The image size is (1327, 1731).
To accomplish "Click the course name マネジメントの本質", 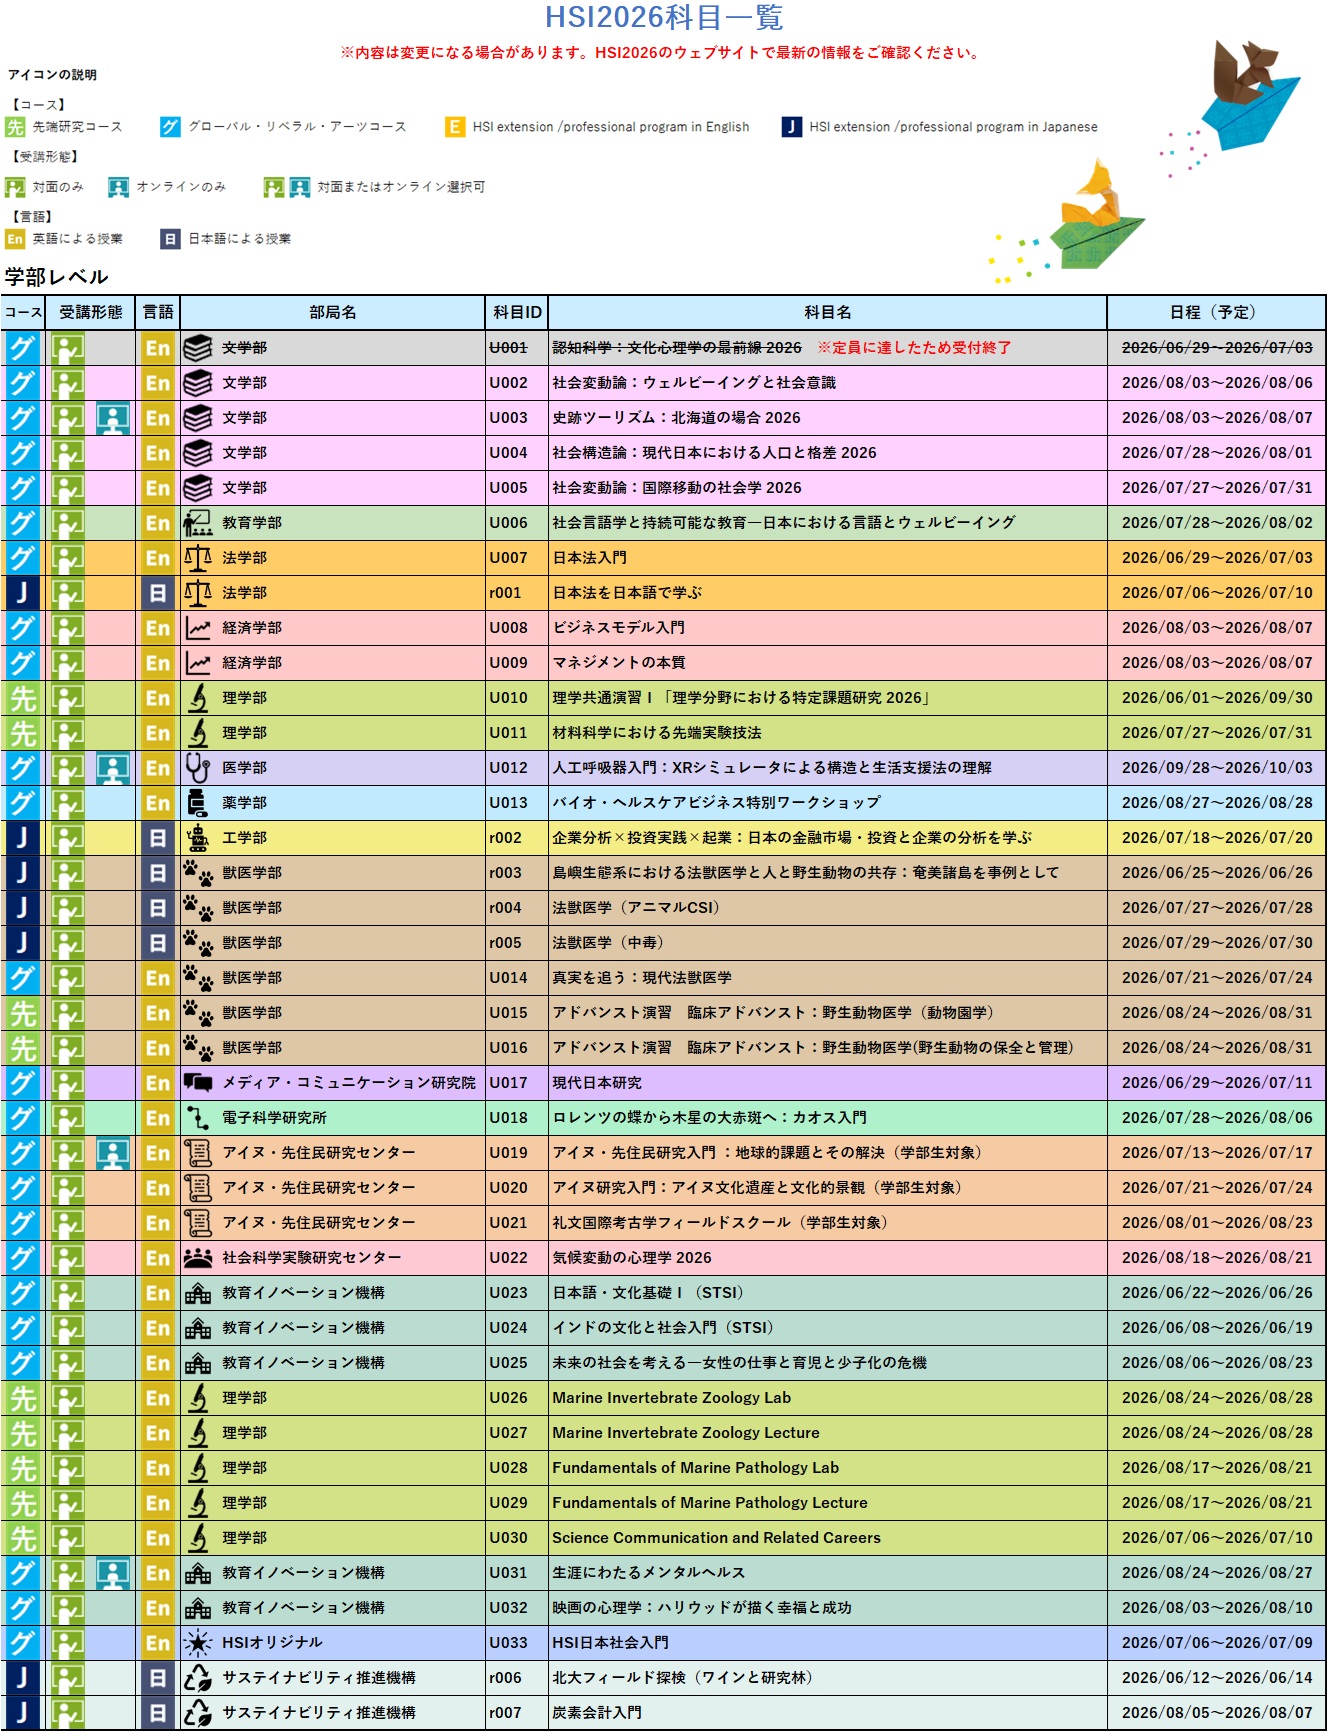I will (x=619, y=663).
